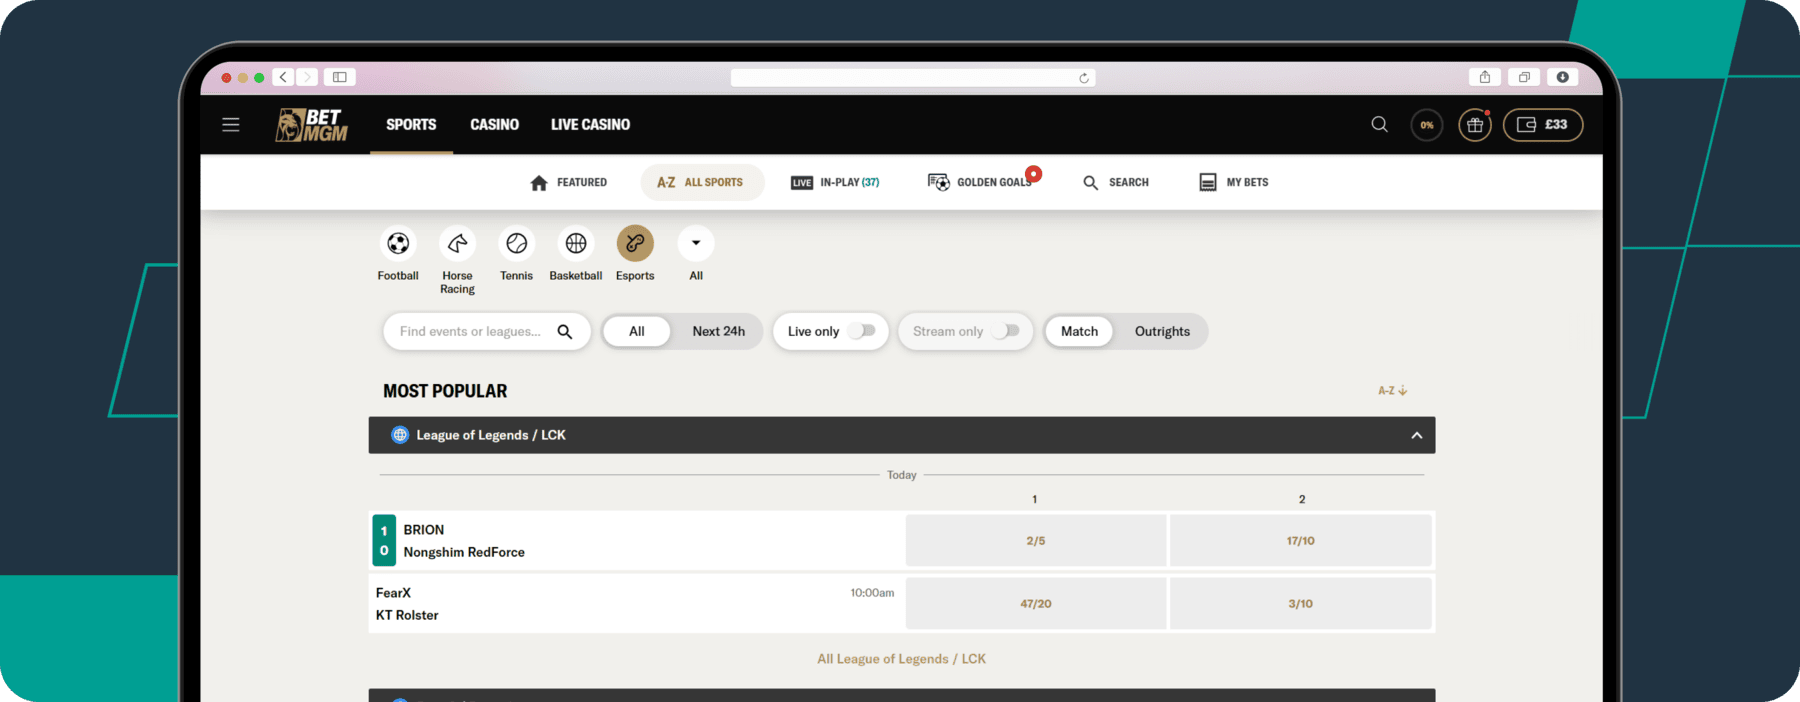Open the FearX vs KT Rolster match
1800x702 pixels.
coord(636,604)
